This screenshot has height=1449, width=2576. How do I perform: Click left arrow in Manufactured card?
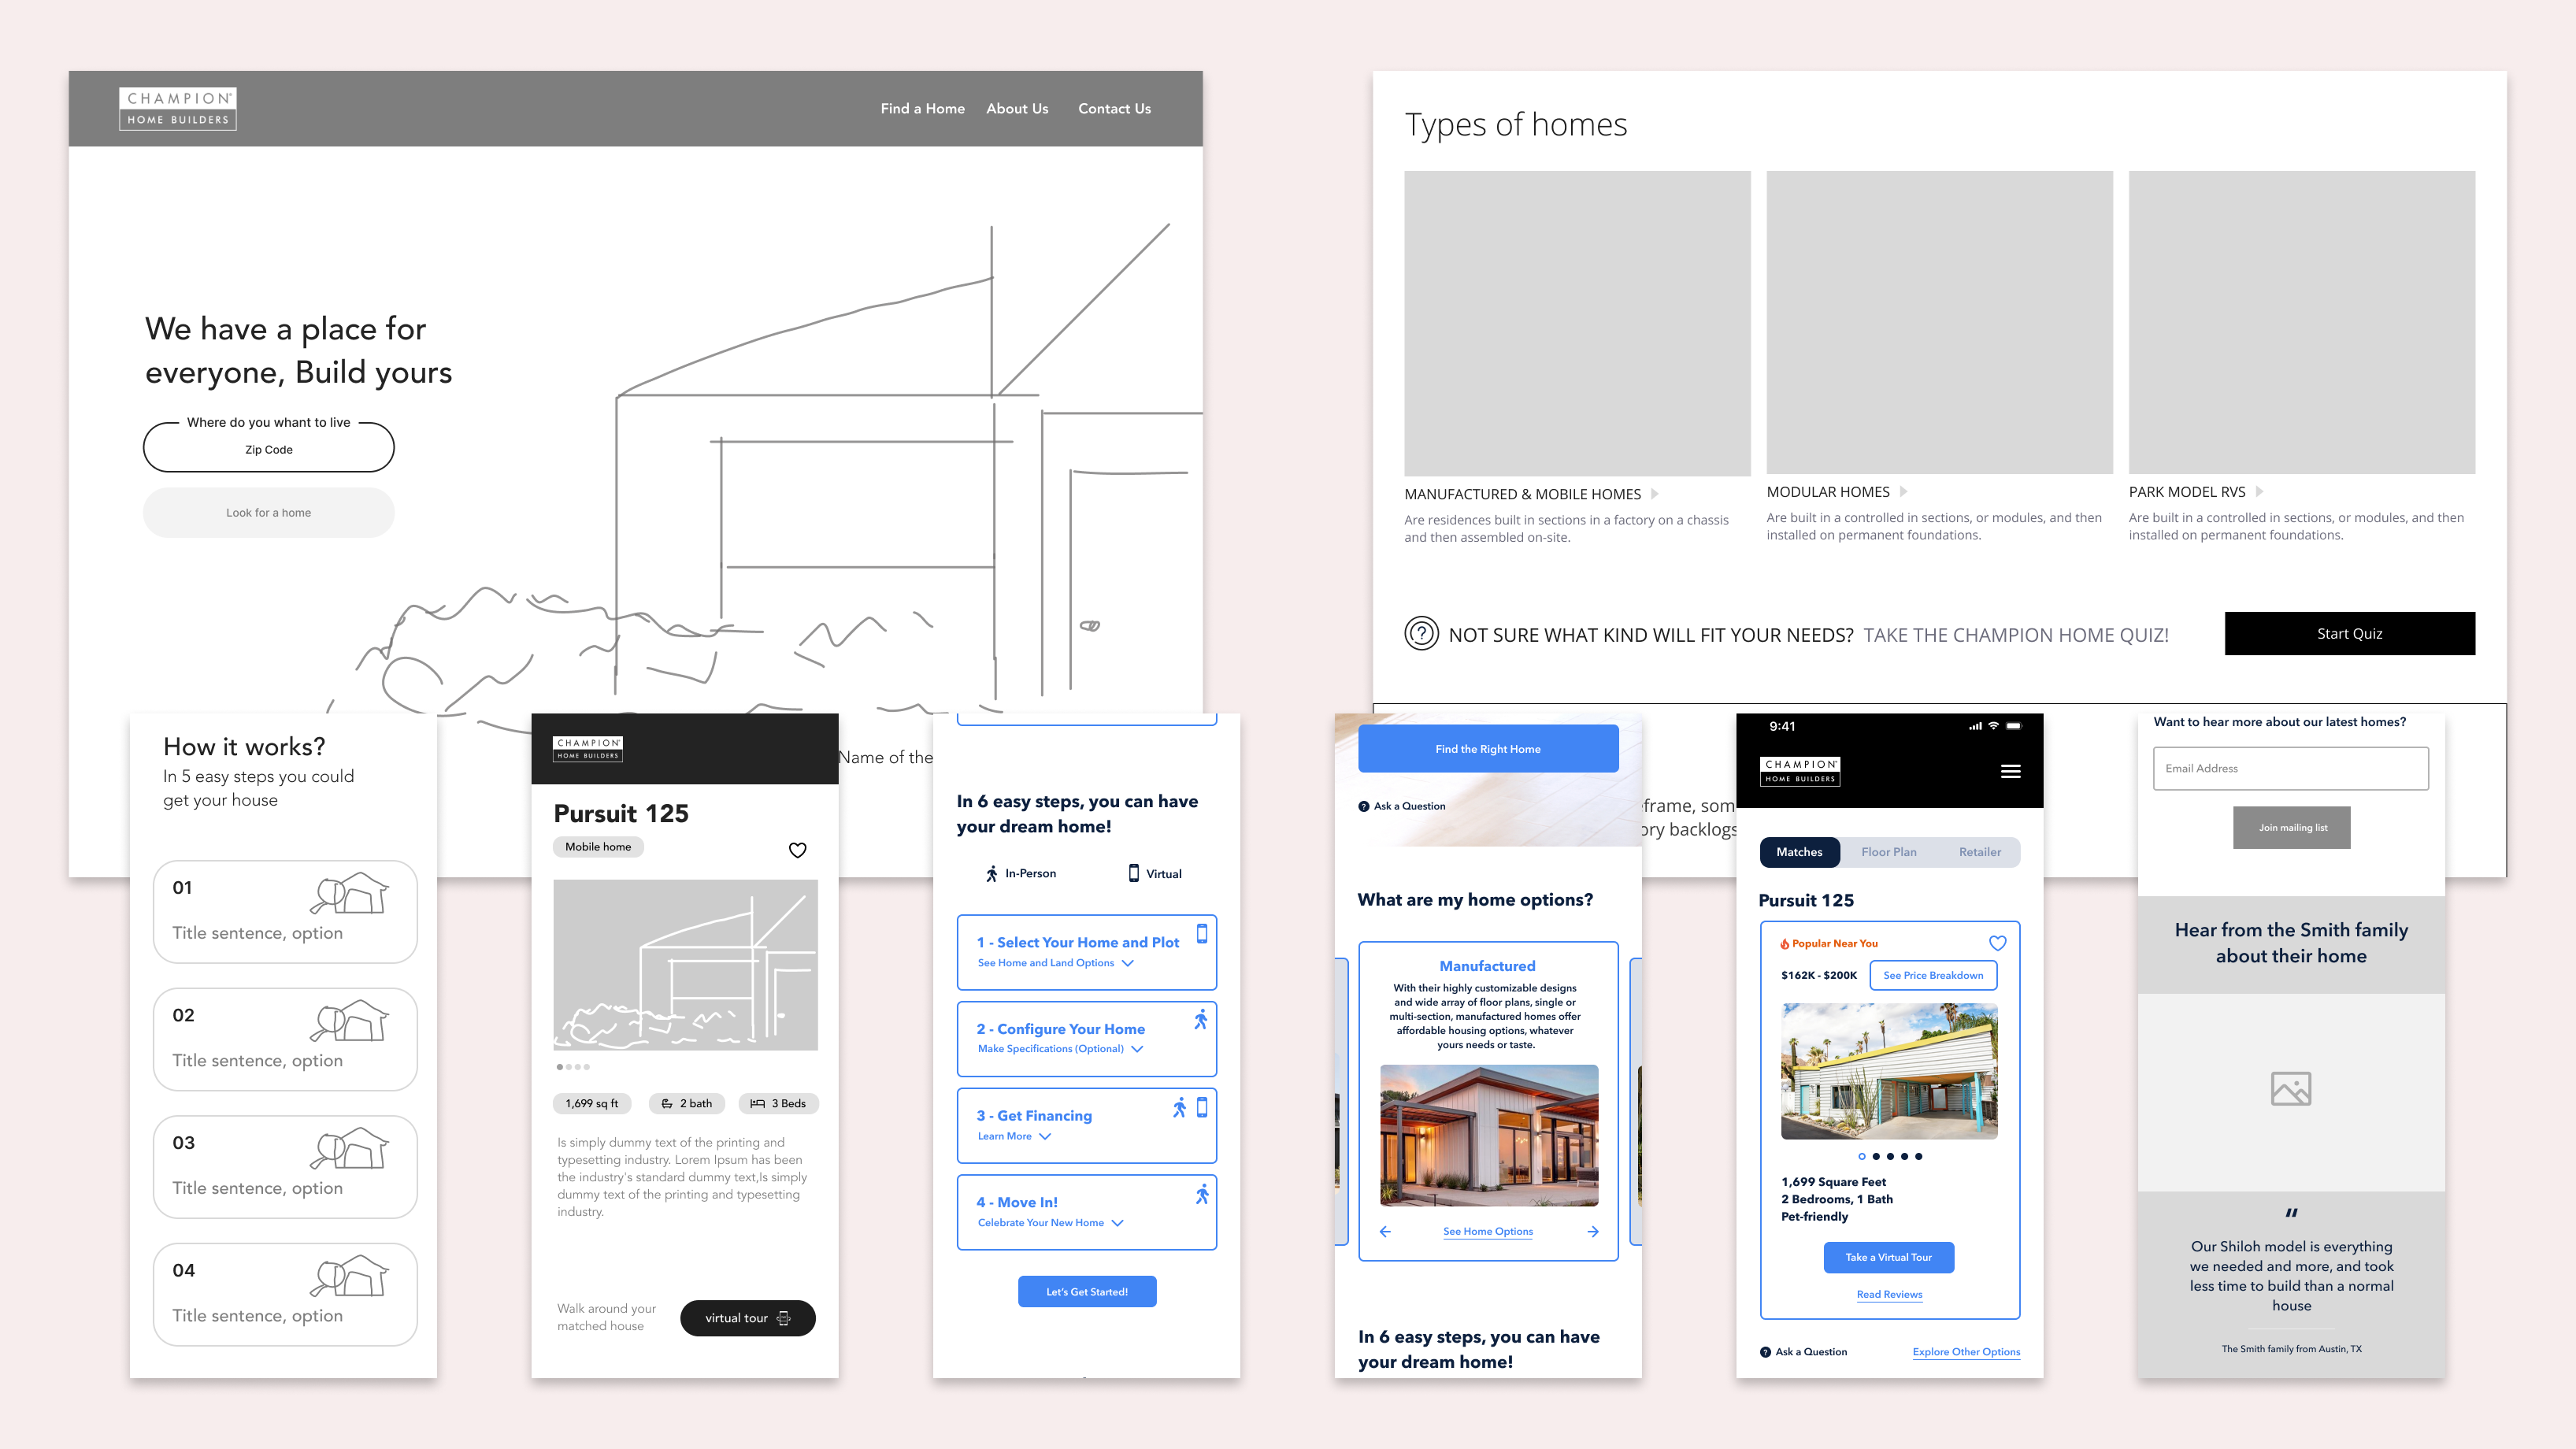[x=1385, y=1231]
